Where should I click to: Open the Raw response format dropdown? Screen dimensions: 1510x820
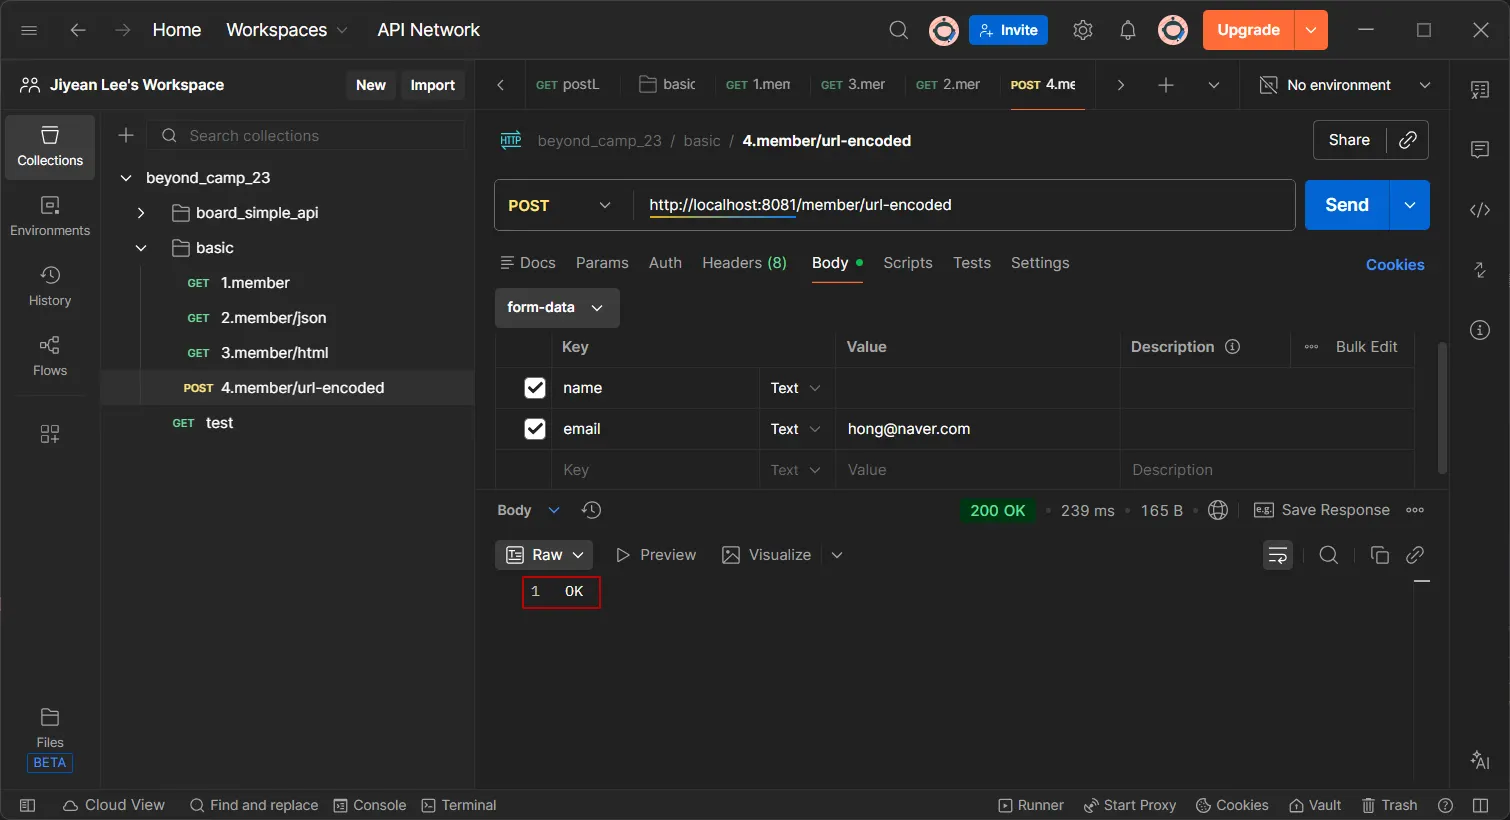[x=544, y=555]
